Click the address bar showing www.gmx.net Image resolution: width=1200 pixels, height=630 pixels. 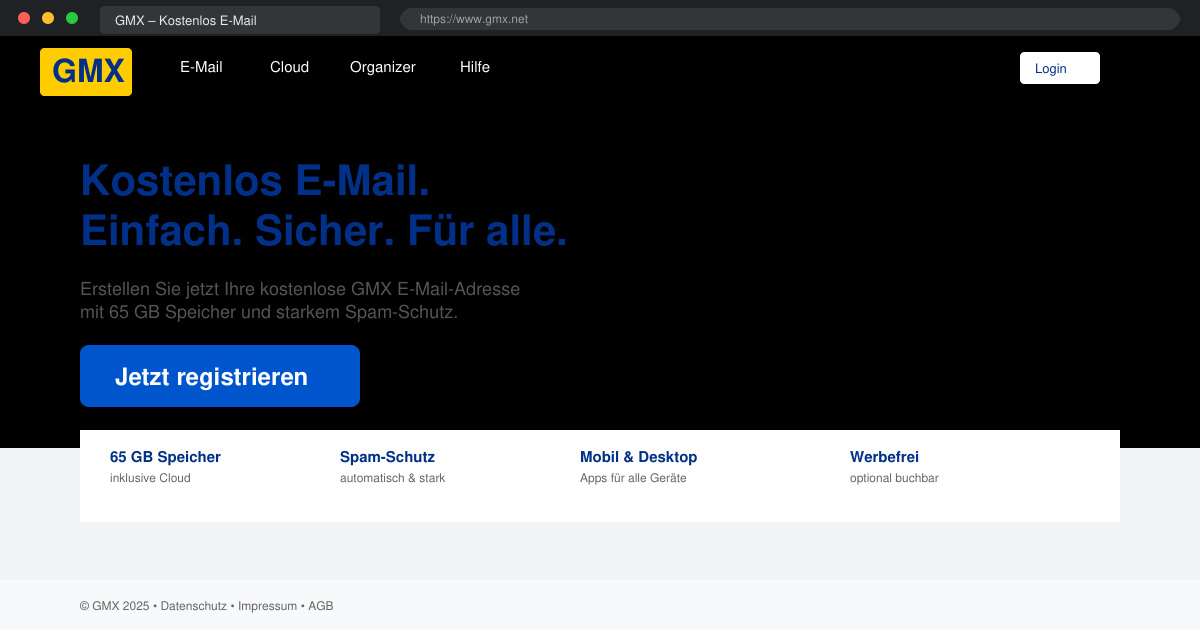click(x=790, y=19)
